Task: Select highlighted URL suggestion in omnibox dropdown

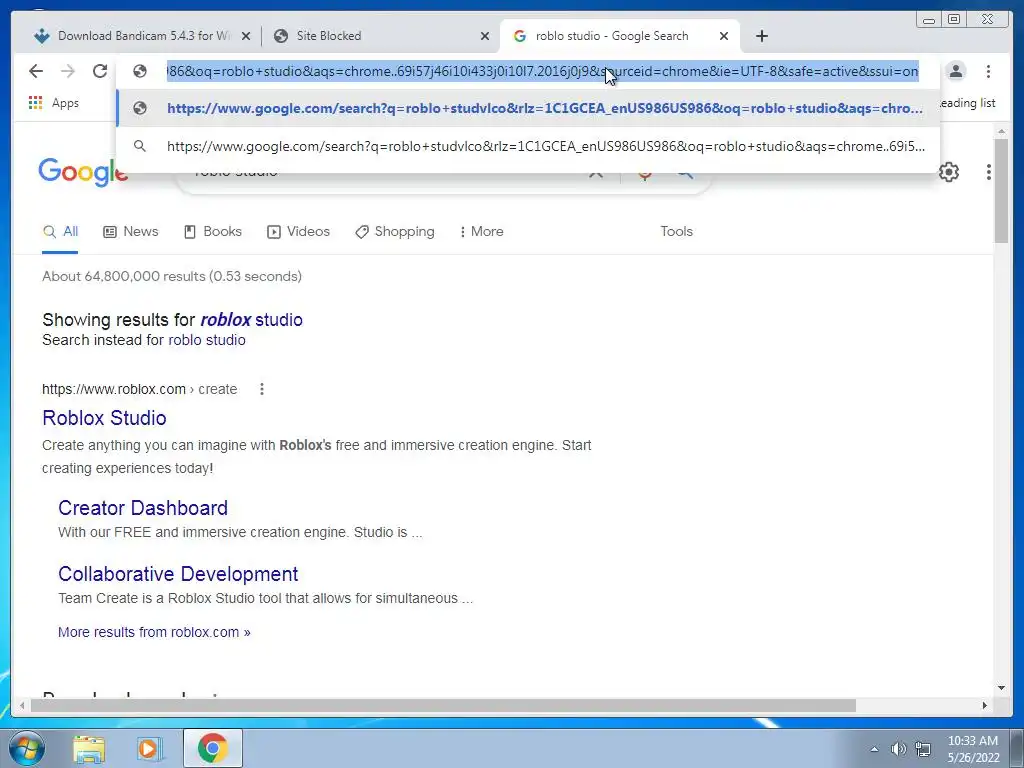Action: tap(528, 108)
